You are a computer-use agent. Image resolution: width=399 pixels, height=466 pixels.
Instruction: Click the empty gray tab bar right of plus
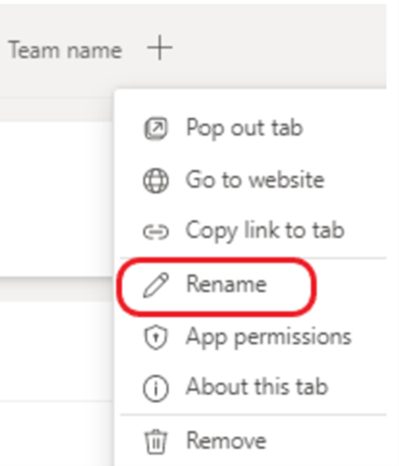(x=280, y=48)
